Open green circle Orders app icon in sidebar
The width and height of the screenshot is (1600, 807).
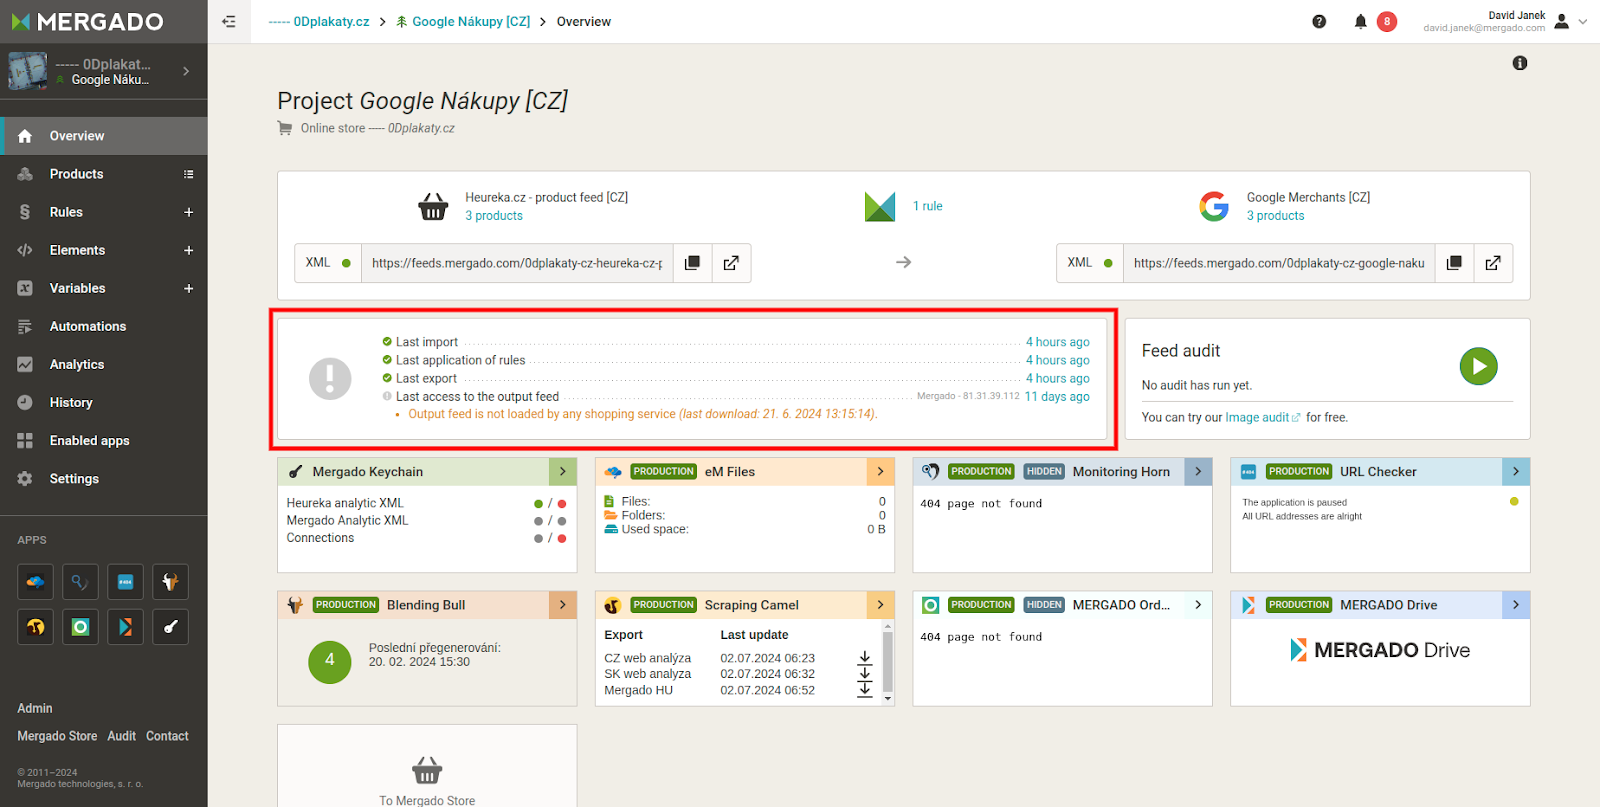(x=80, y=627)
